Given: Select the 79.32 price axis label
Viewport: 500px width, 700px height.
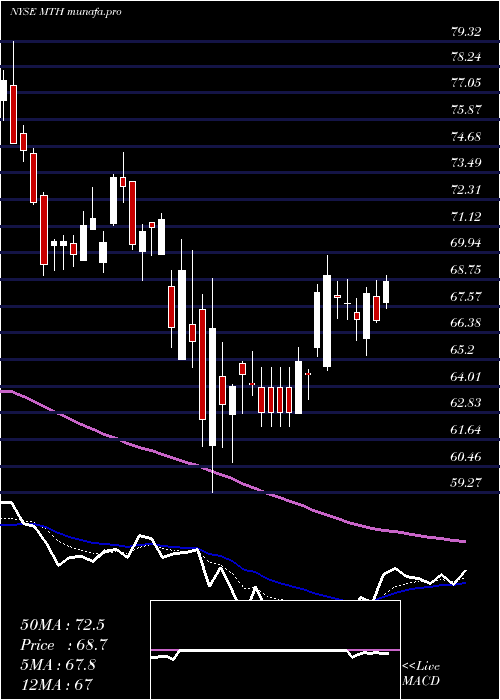Looking at the screenshot, I should click(466, 31).
